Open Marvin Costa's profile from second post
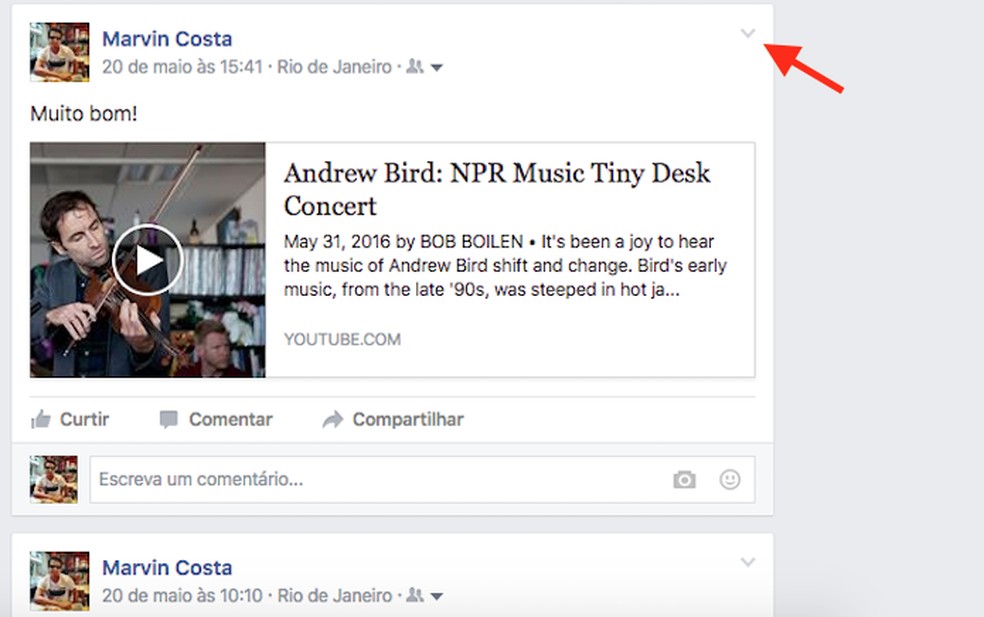The image size is (984, 617). click(167, 567)
